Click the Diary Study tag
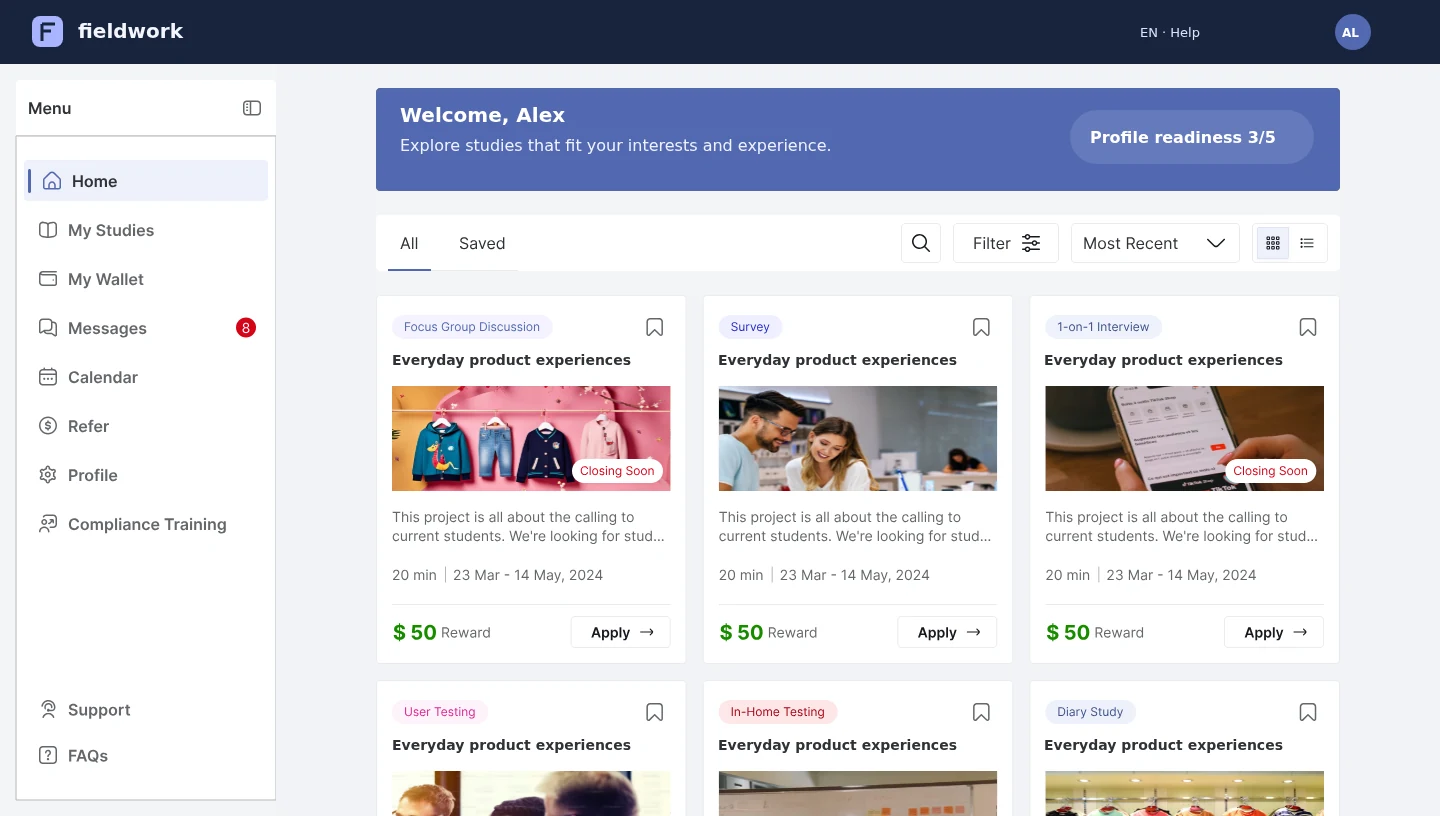 (1090, 712)
